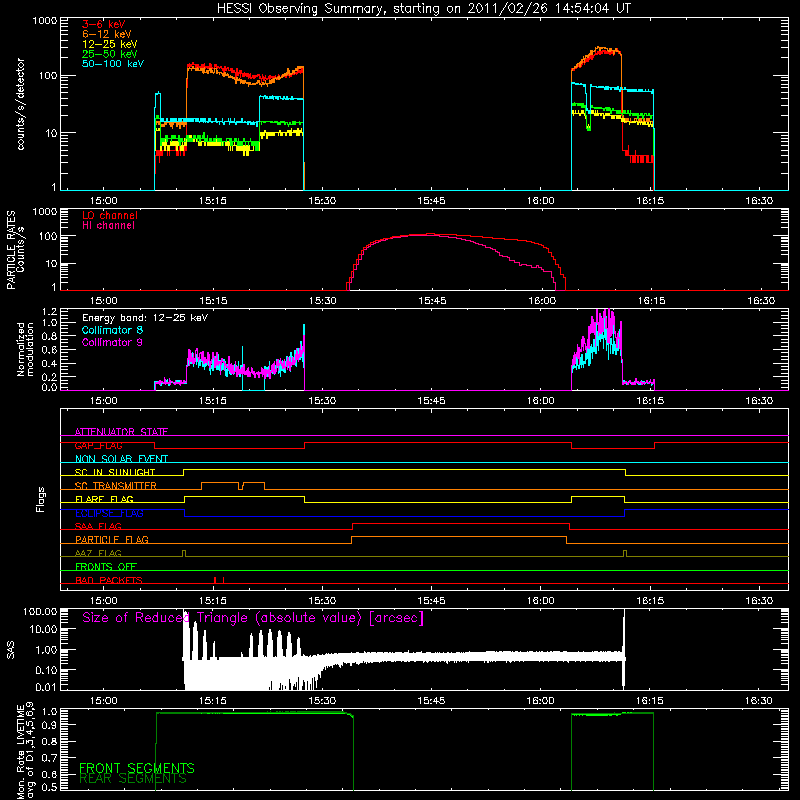This screenshot has width=800, height=800.
Task: Click the Size of Reduced Triangle caption
Action: pos(253,618)
